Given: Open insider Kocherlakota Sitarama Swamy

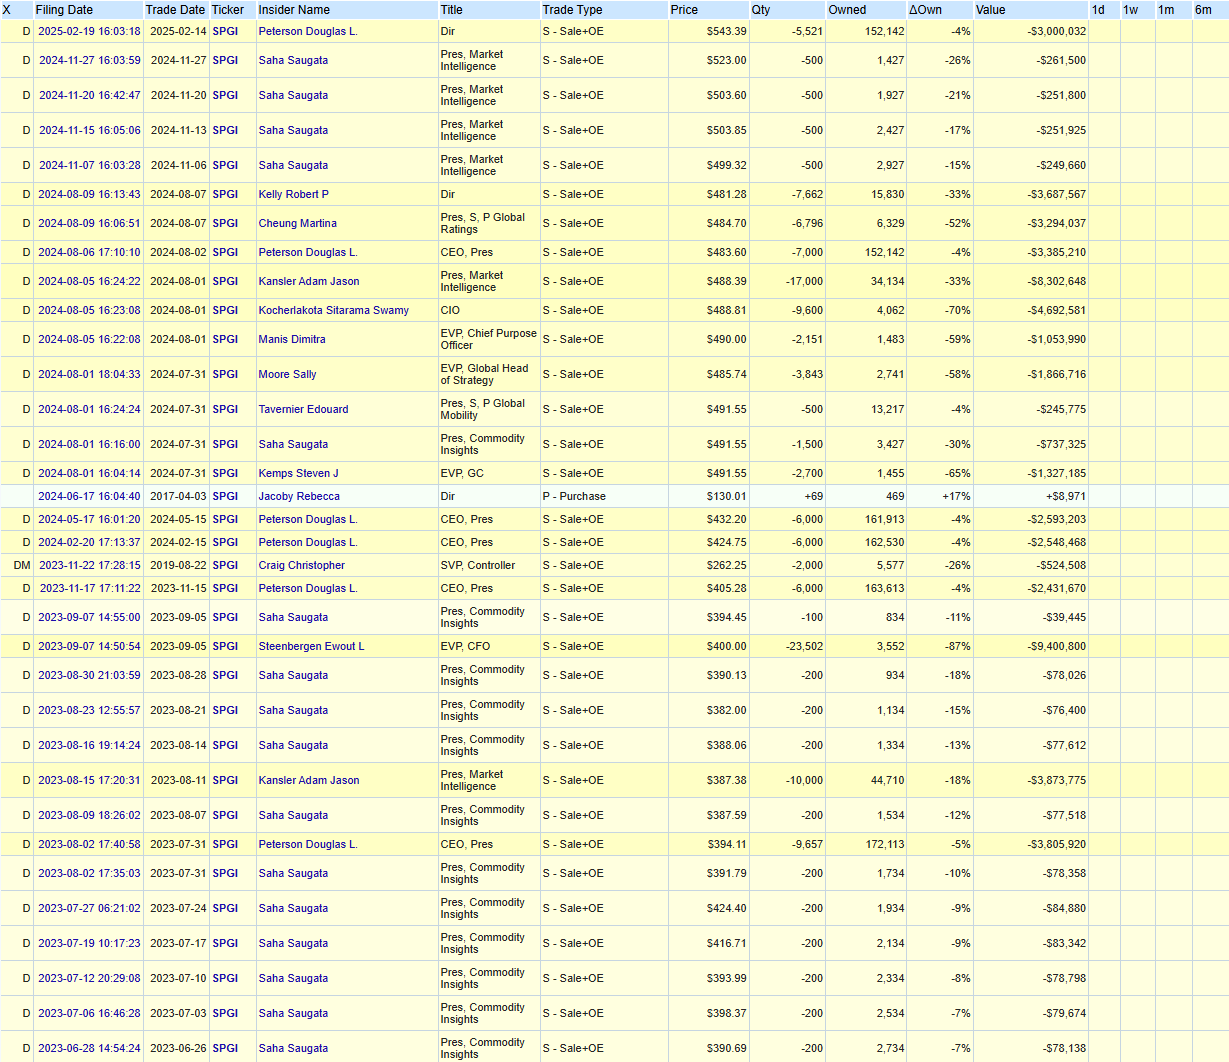Looking at the screenshot, I should pos(334,310).
